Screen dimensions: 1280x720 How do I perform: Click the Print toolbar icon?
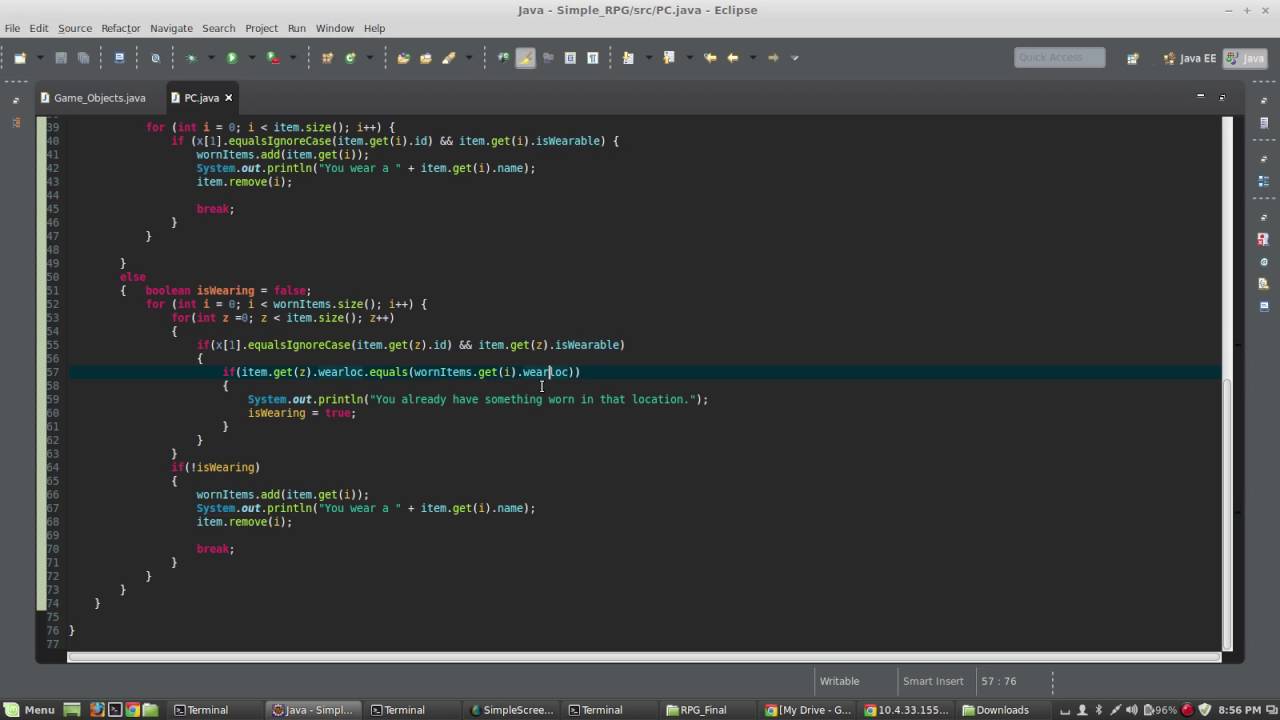click(119, 58)
